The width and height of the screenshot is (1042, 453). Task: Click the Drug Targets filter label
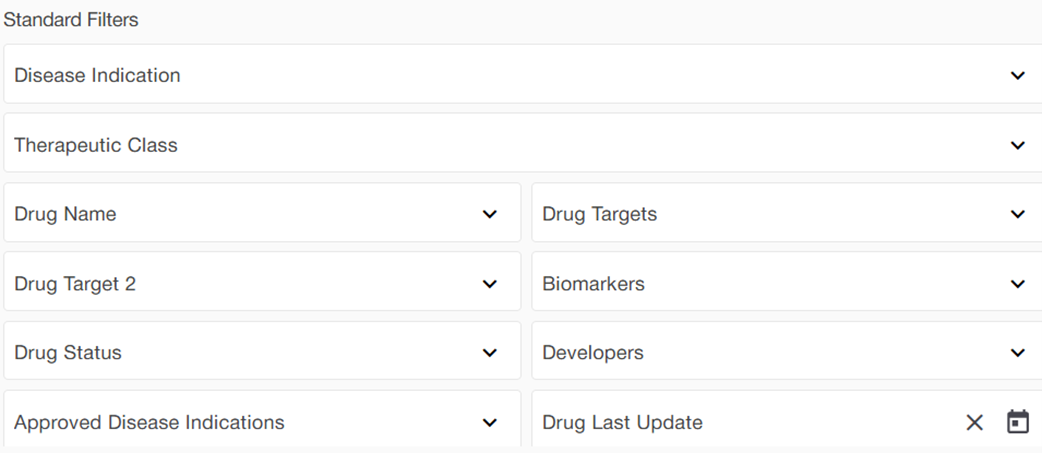(599, 214)
